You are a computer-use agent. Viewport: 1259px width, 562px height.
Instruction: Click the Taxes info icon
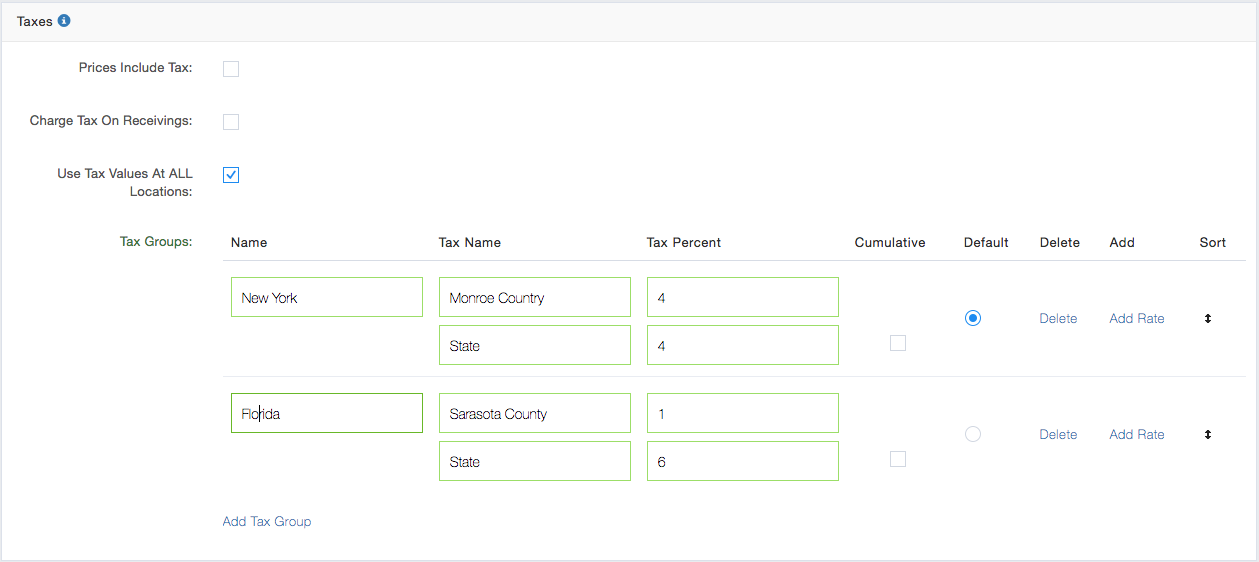coord(64,21)
